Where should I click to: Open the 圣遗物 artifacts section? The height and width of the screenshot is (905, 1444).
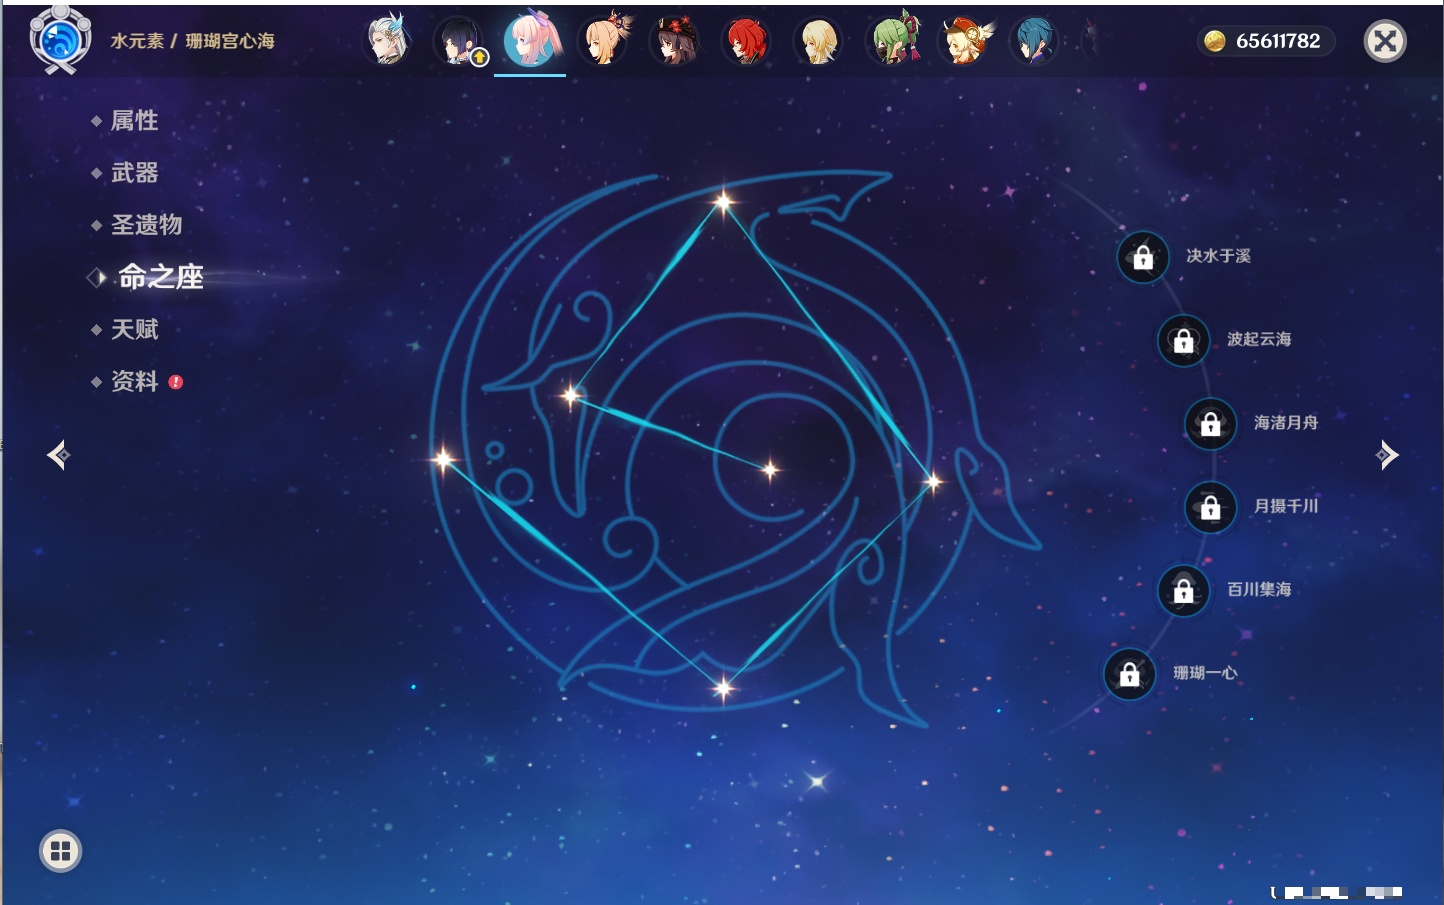click(x=146, y=225)
